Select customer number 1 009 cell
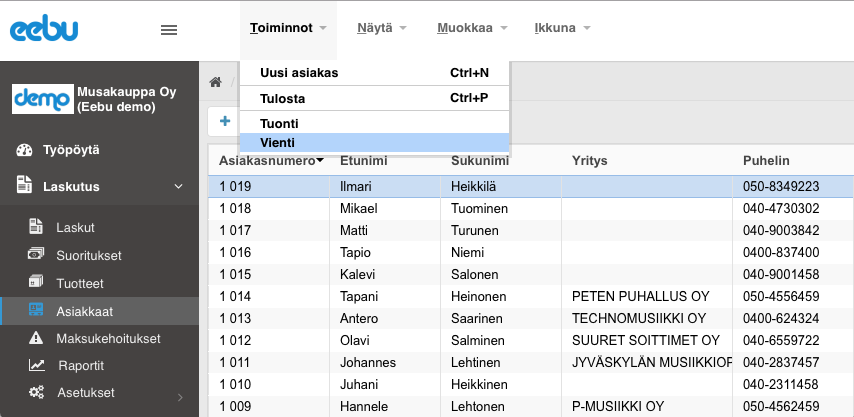The image size is (854, 417). click(x=269, y=407)
